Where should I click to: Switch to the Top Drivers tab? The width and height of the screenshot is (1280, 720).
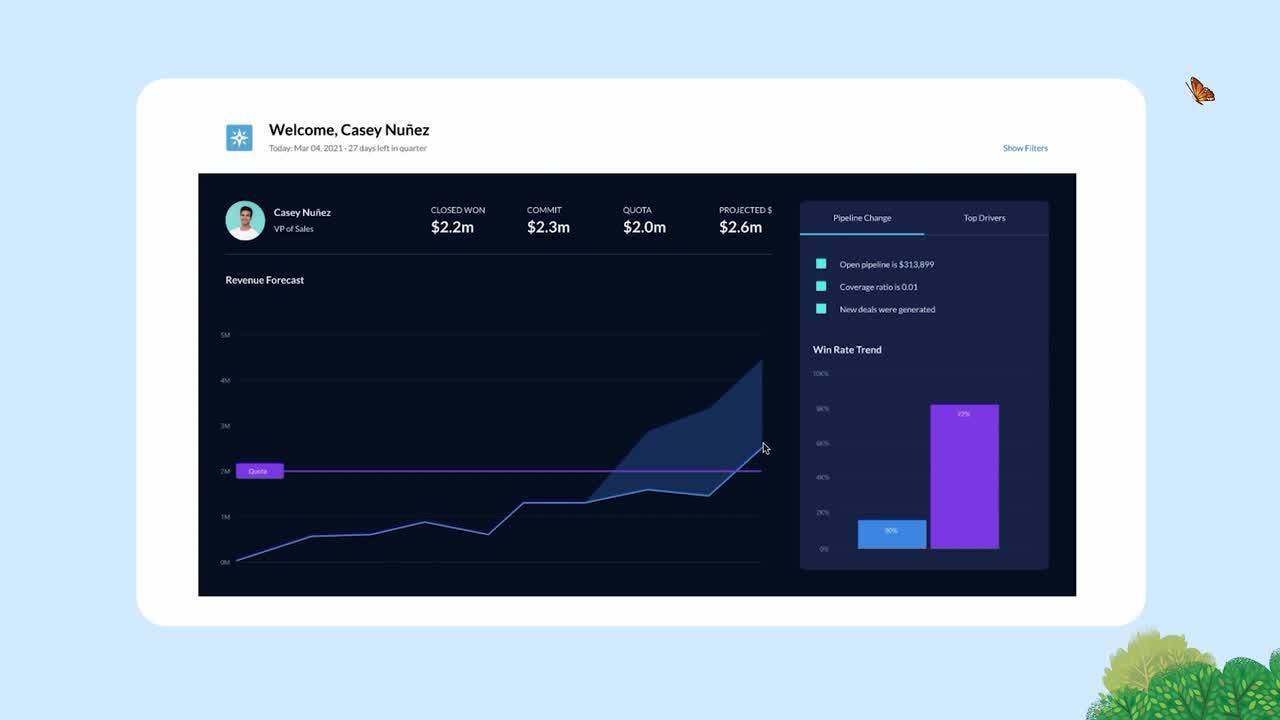point(984,217)
